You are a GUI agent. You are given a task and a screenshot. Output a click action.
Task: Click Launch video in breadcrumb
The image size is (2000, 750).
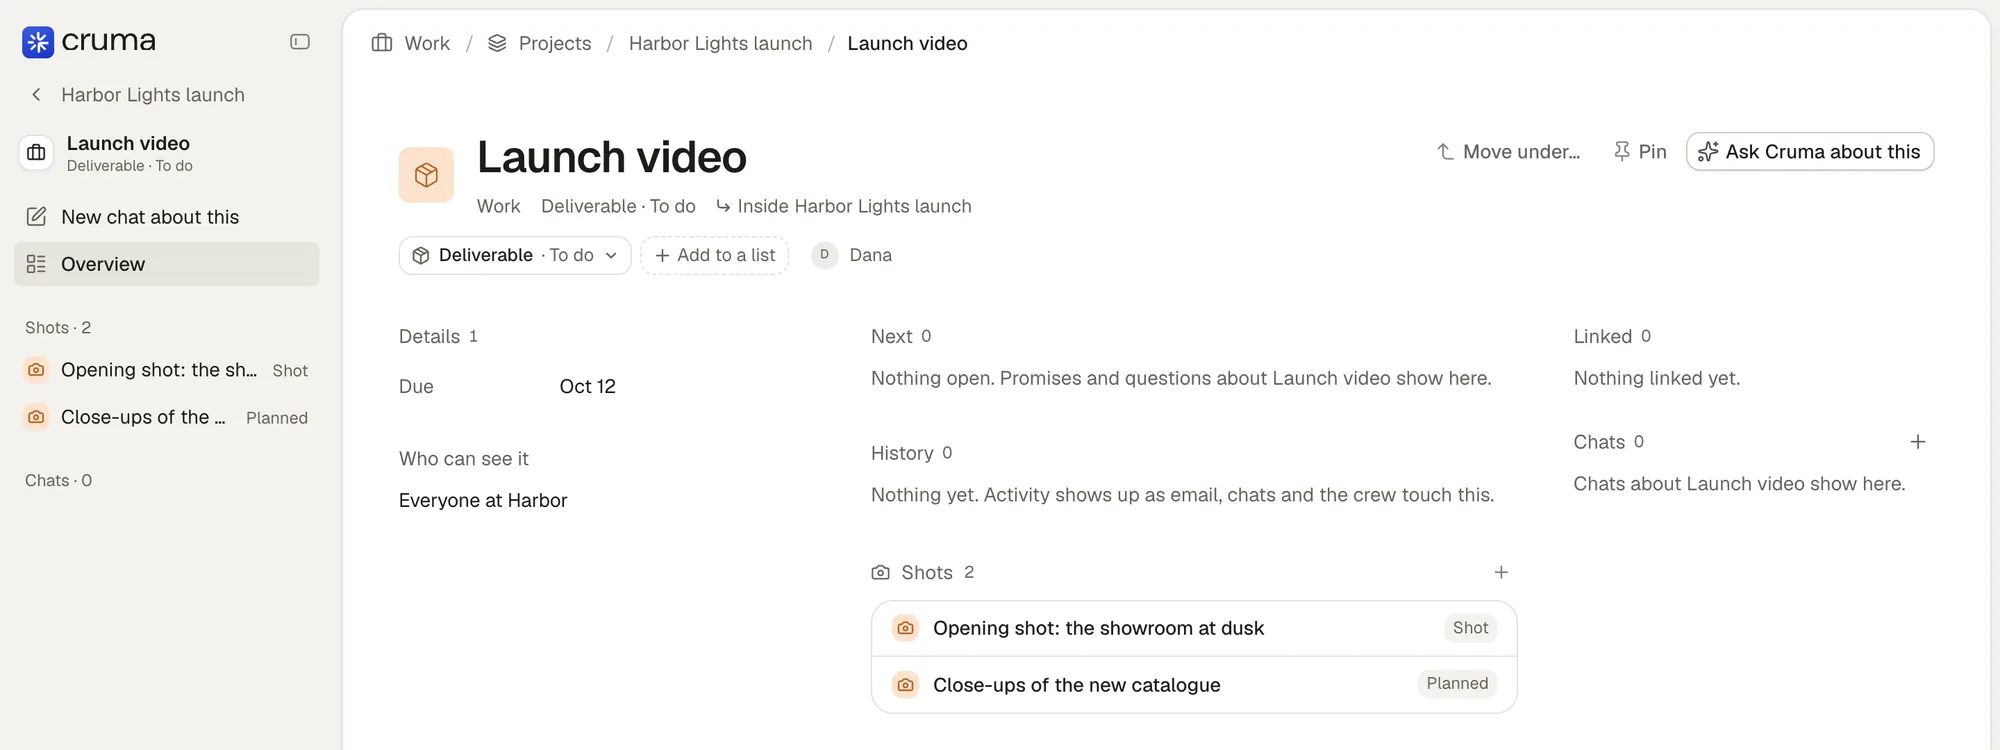click(907, 43)
